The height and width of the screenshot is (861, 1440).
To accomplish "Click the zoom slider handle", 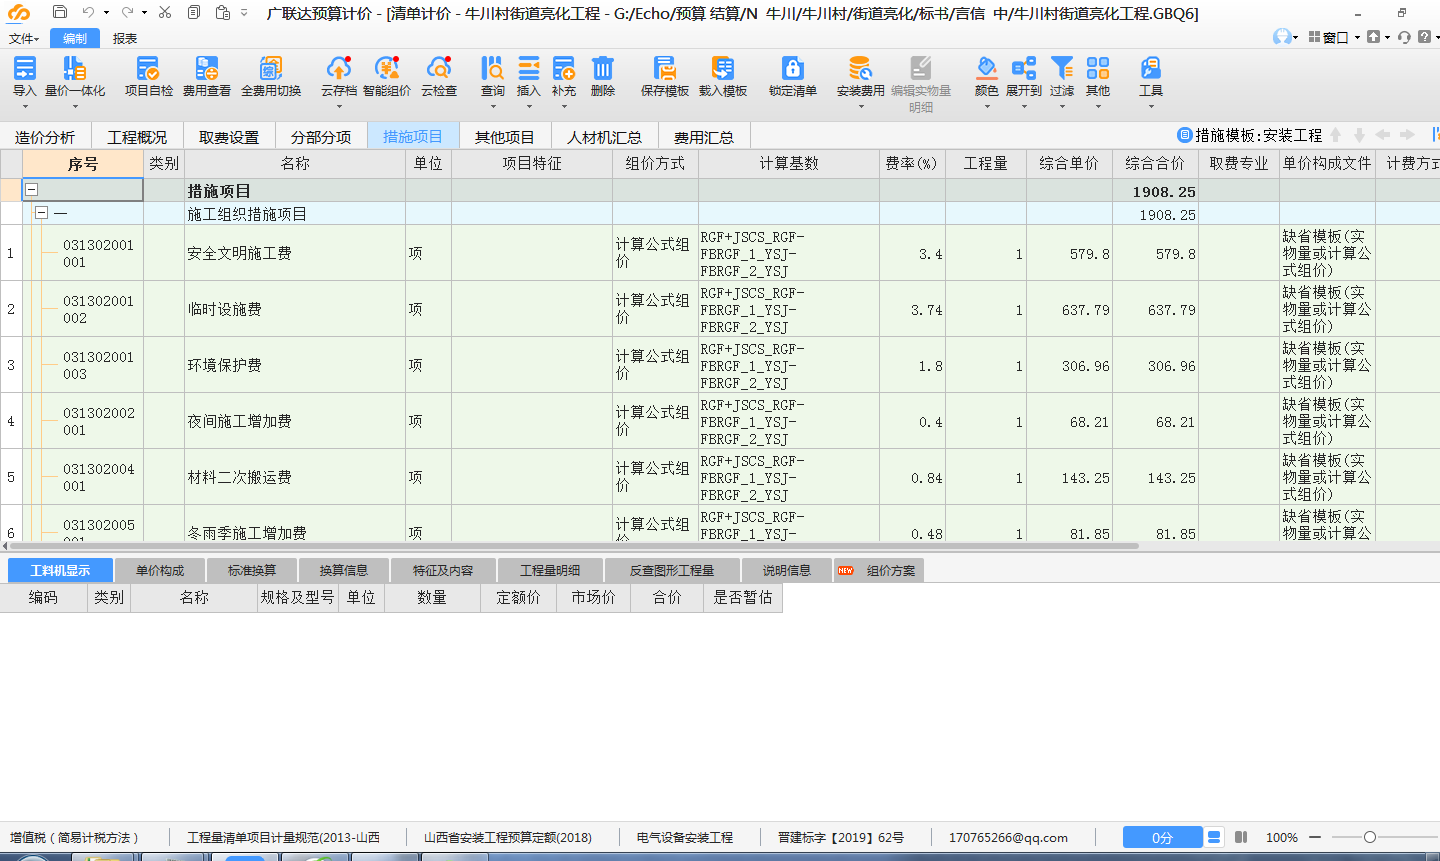I will [1370, 837].
